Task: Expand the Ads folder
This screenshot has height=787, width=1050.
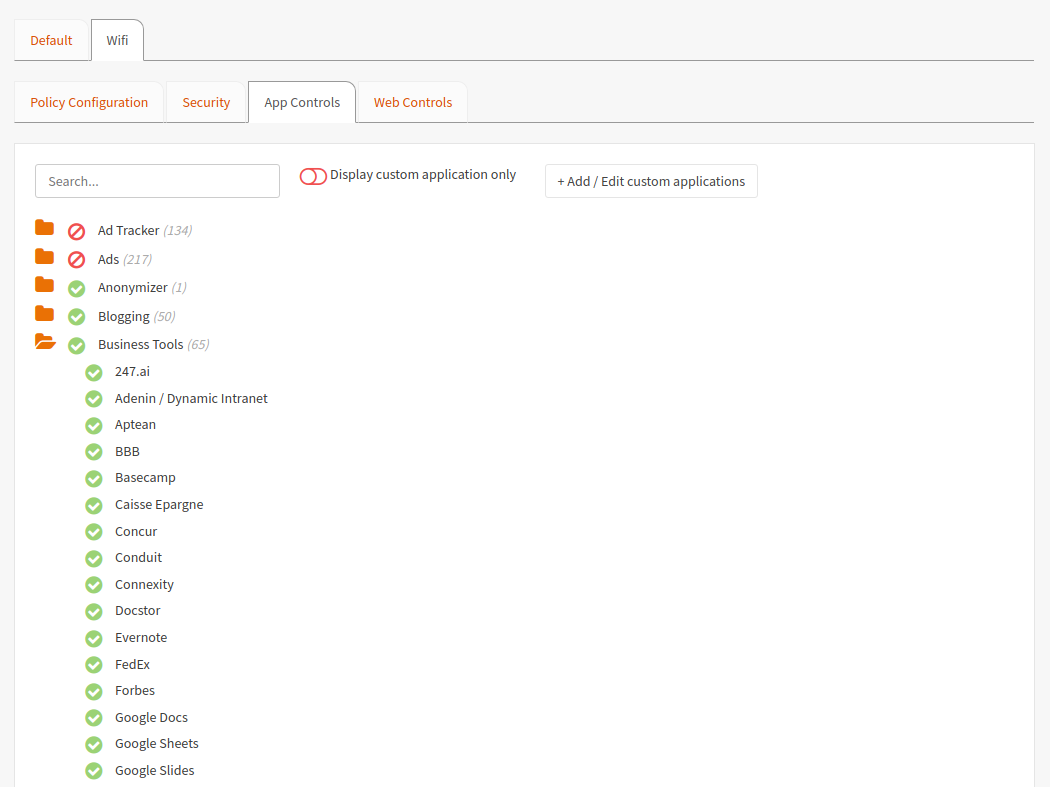Action: point(44,256)
